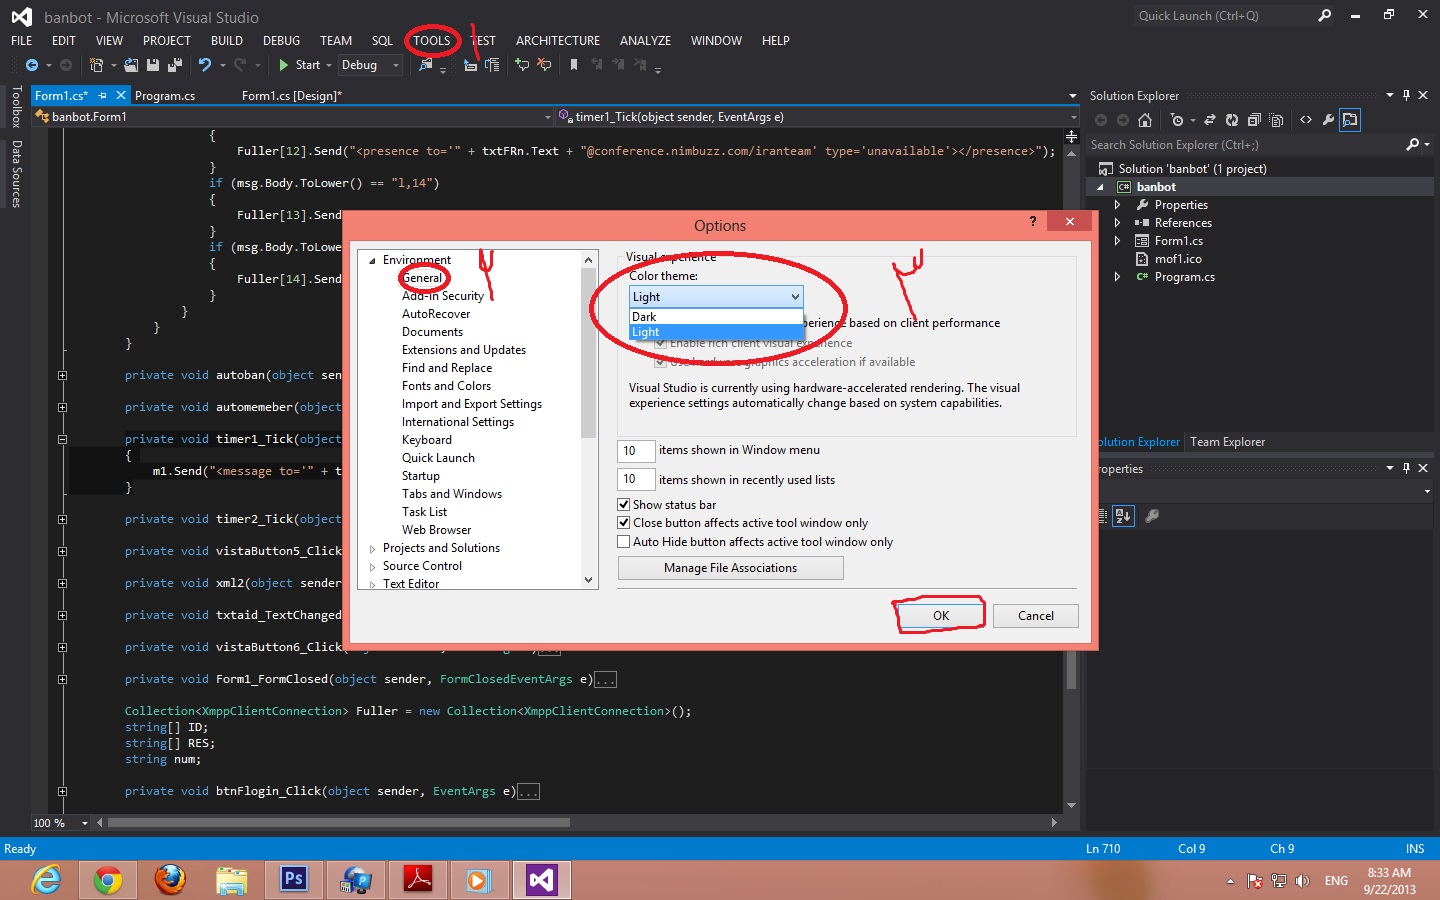The height and width of the screenshot is (900, 1440).
Task: Click Sync with Active Document icon
Action: coord(1210,120)
